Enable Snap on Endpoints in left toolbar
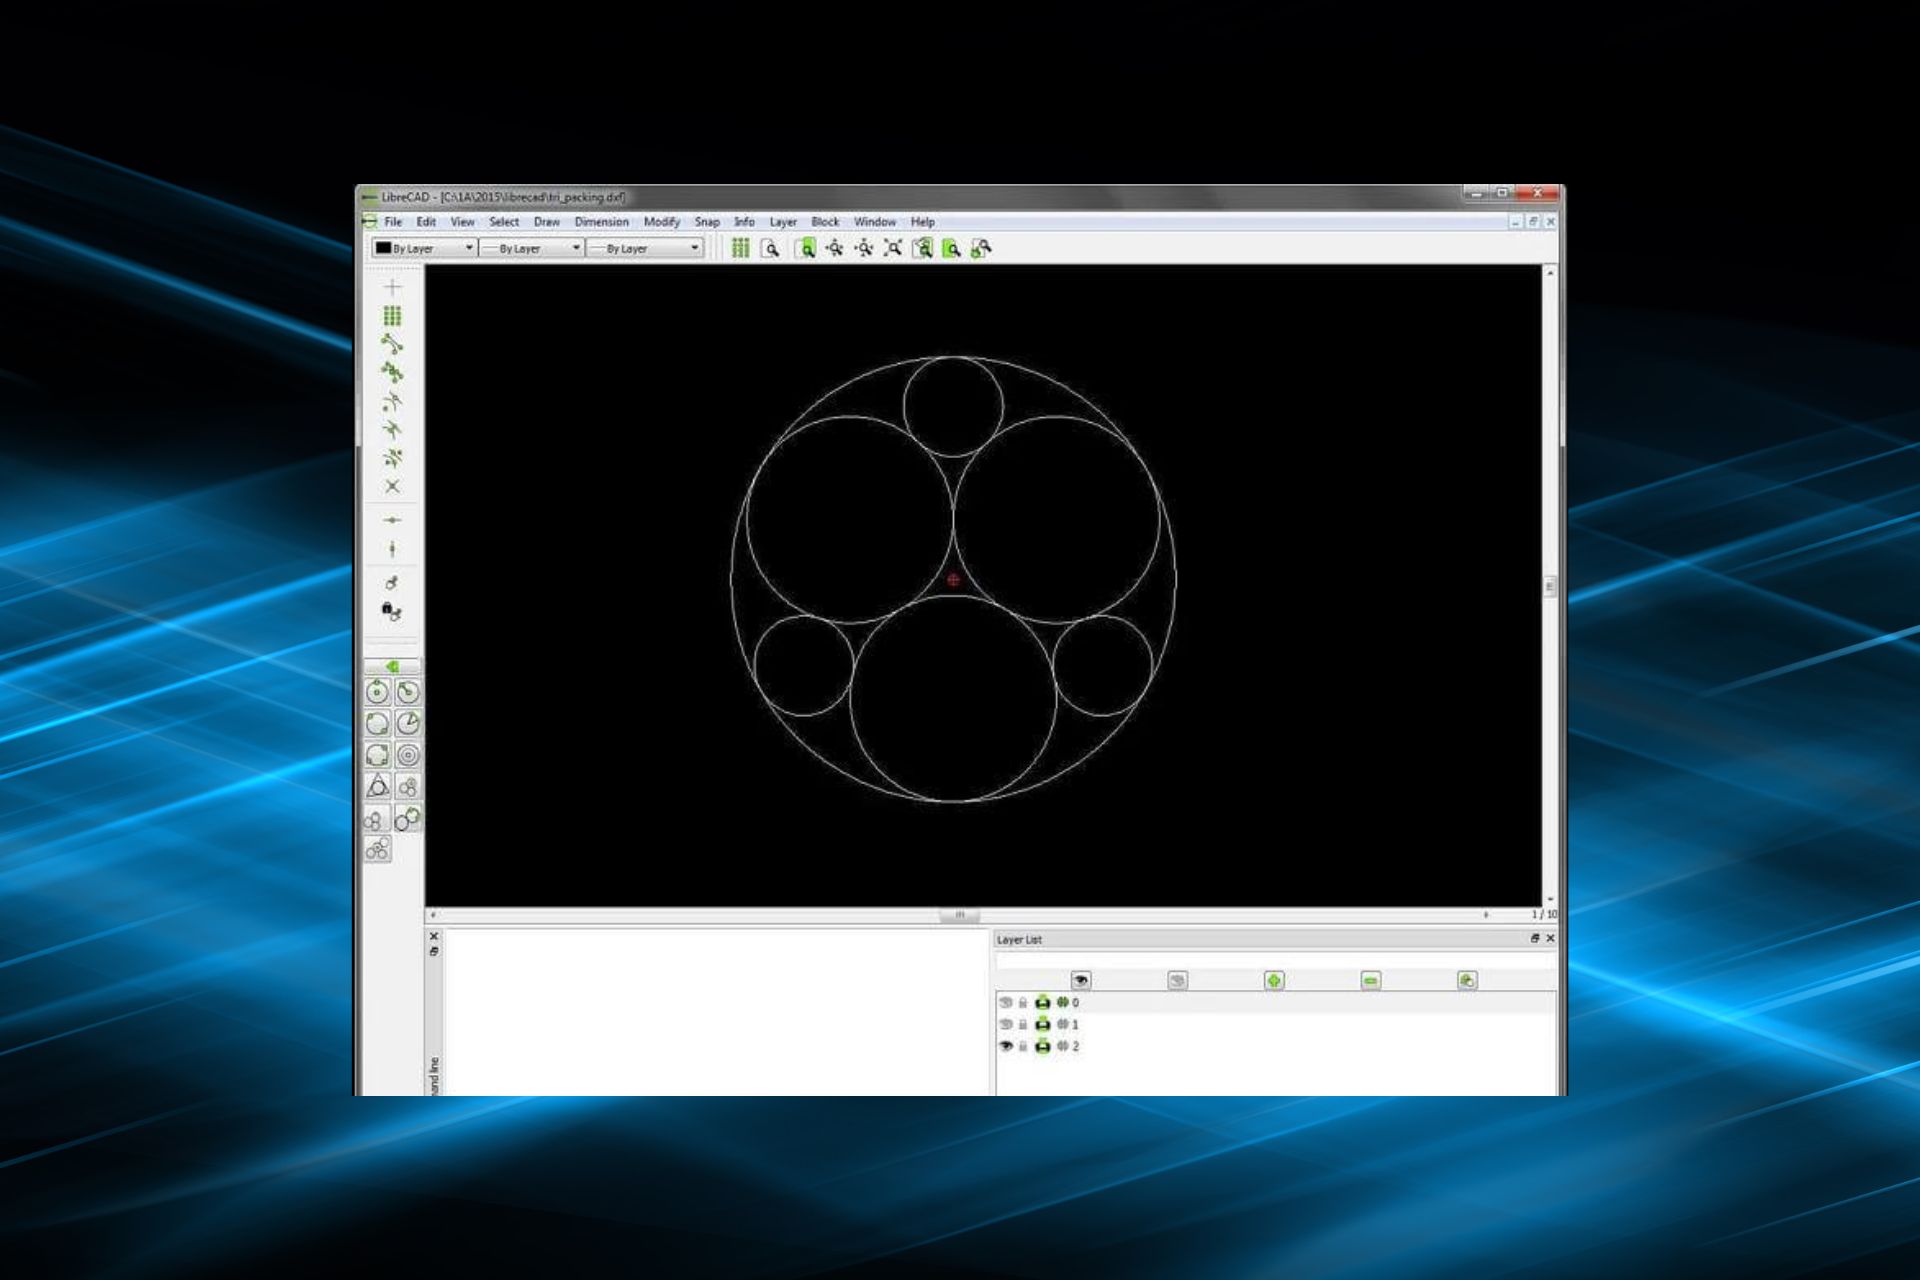The height and width of the screenshot is (1280, 1920). click(x=392, y=344)
